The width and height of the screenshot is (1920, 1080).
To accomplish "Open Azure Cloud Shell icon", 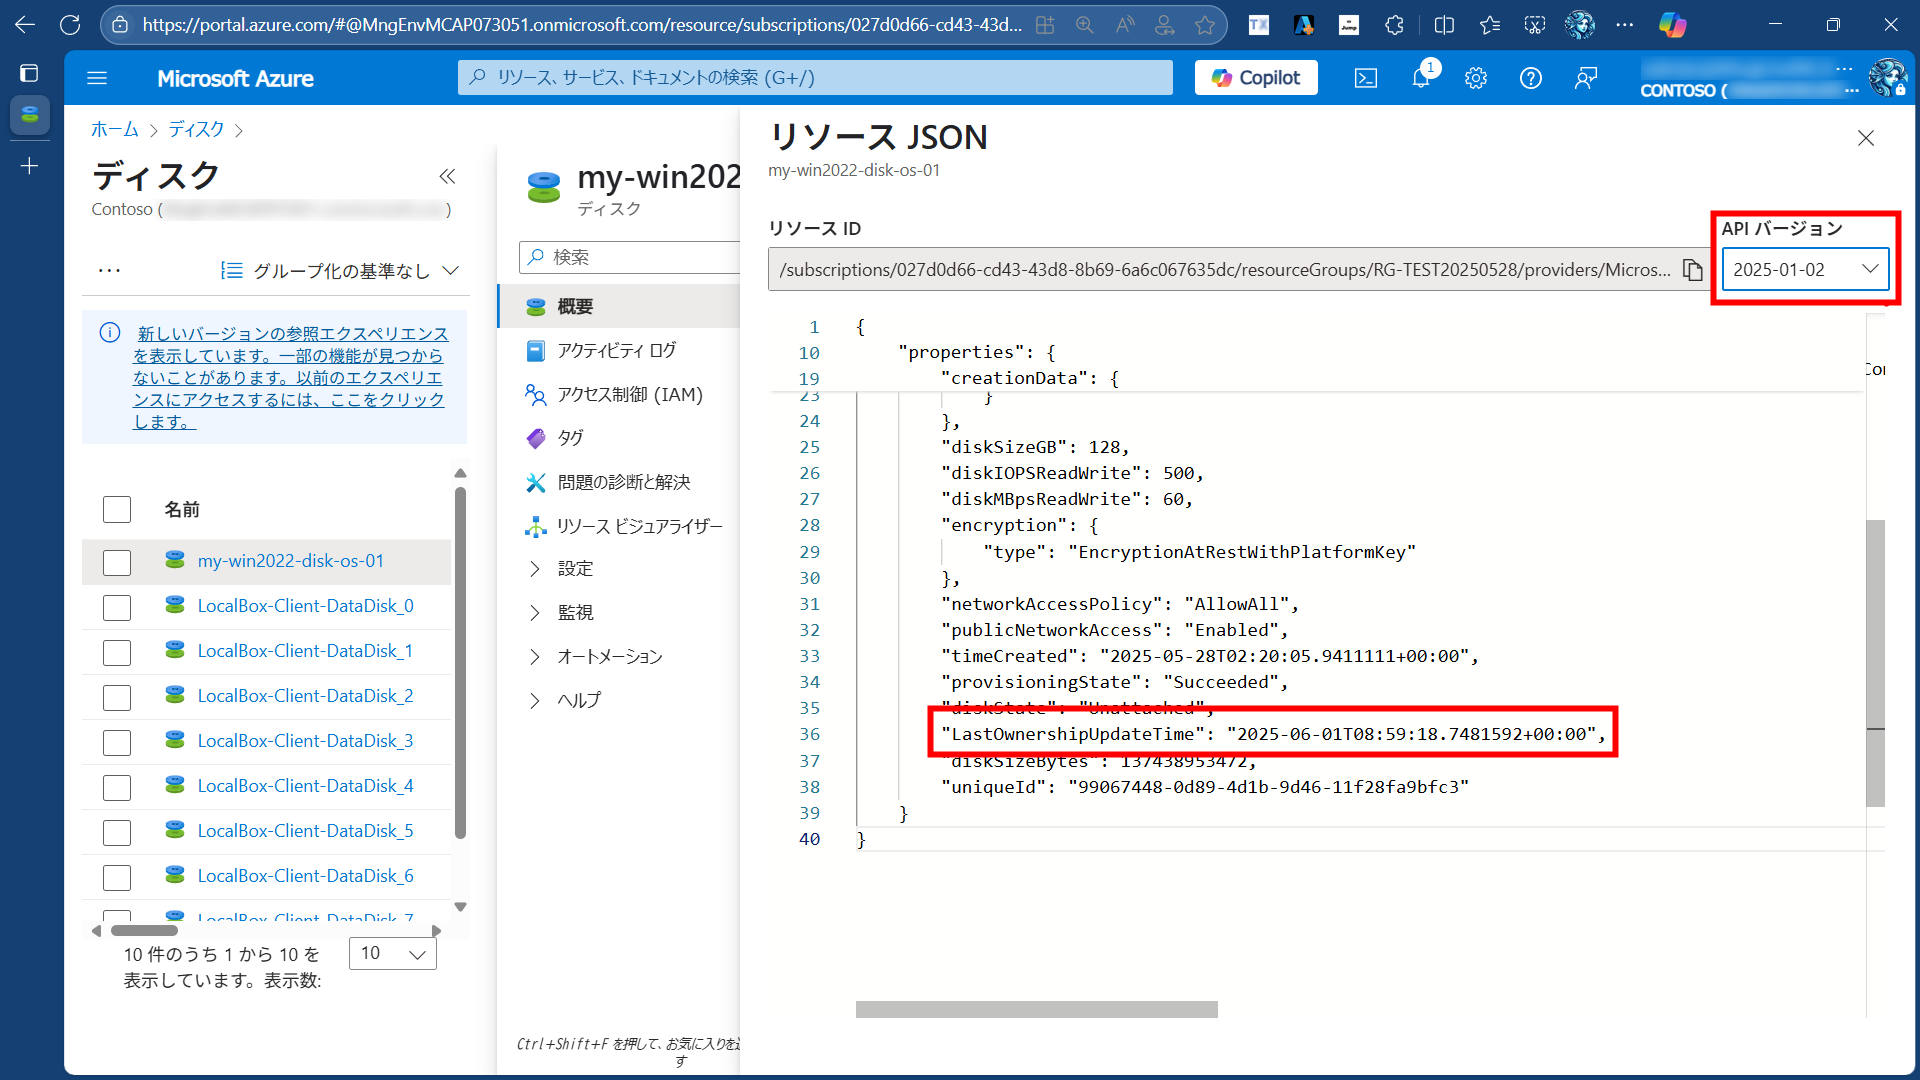I will click(x=1365, y=78).
